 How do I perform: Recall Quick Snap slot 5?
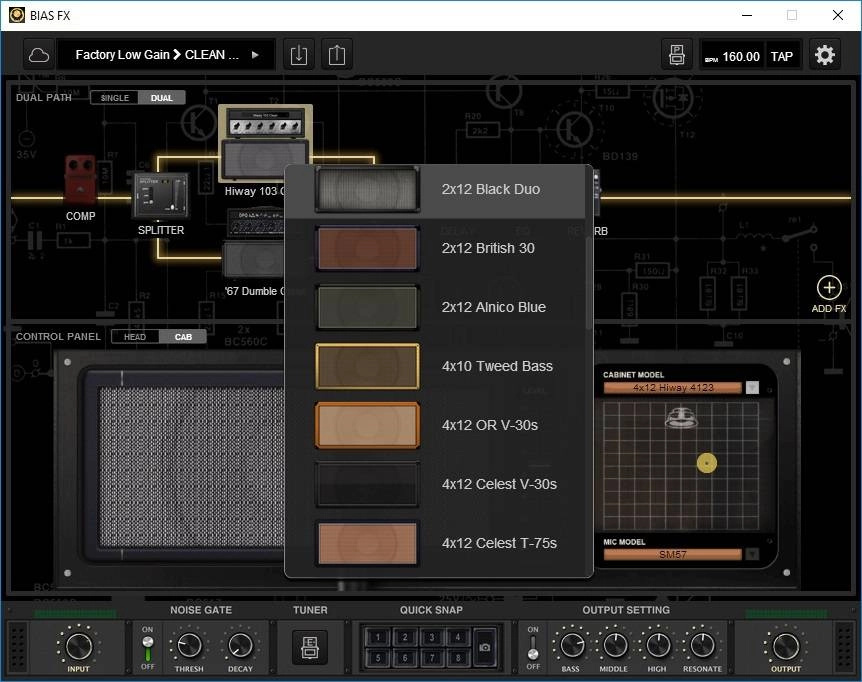pyautogui.click(x=378, y=657)
